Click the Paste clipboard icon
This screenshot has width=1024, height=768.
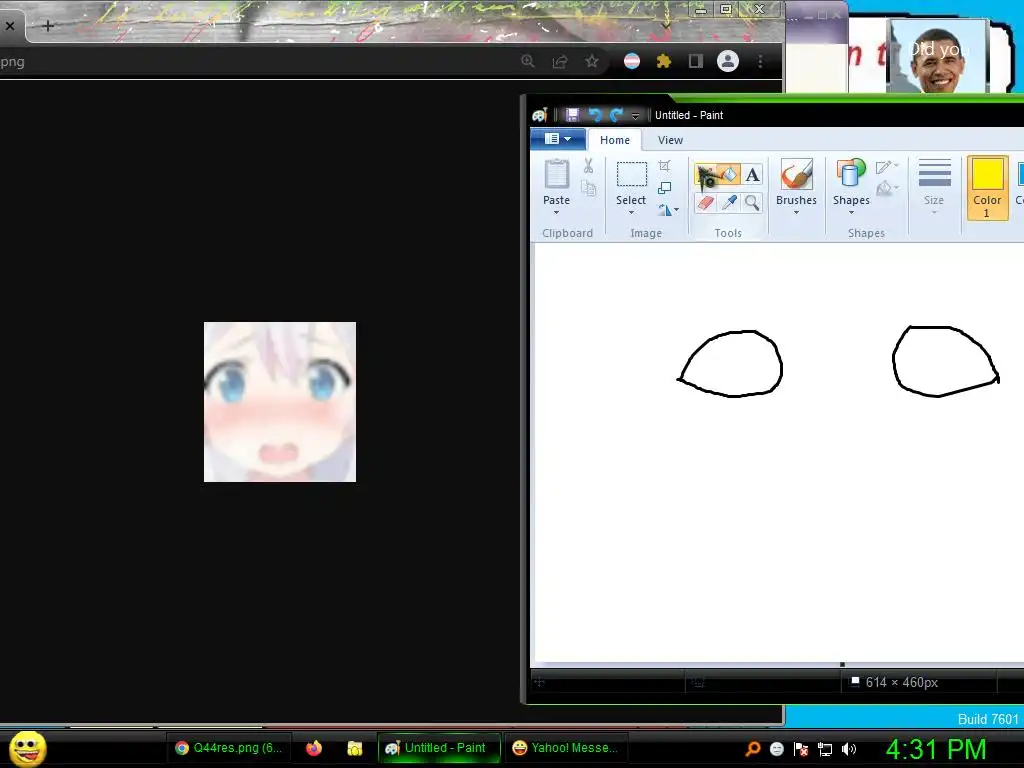(556, 174)
